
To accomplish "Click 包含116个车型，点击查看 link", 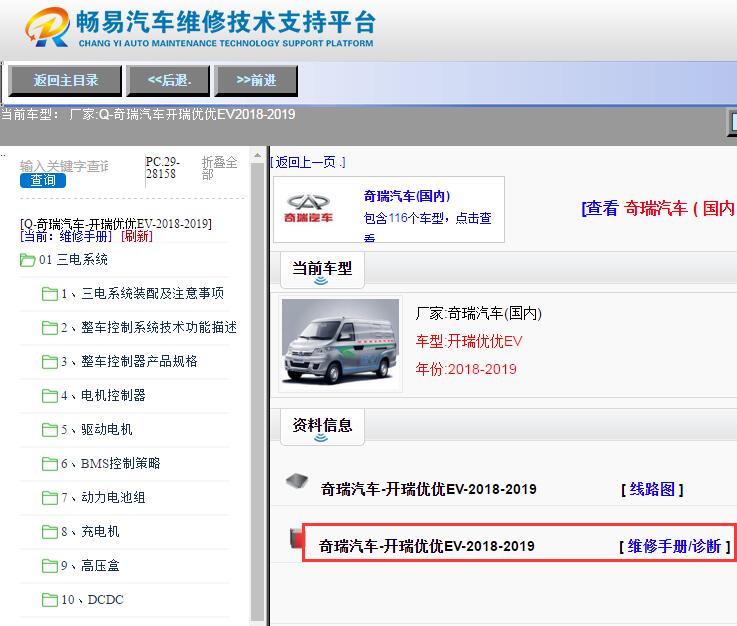I will (427, 227).
